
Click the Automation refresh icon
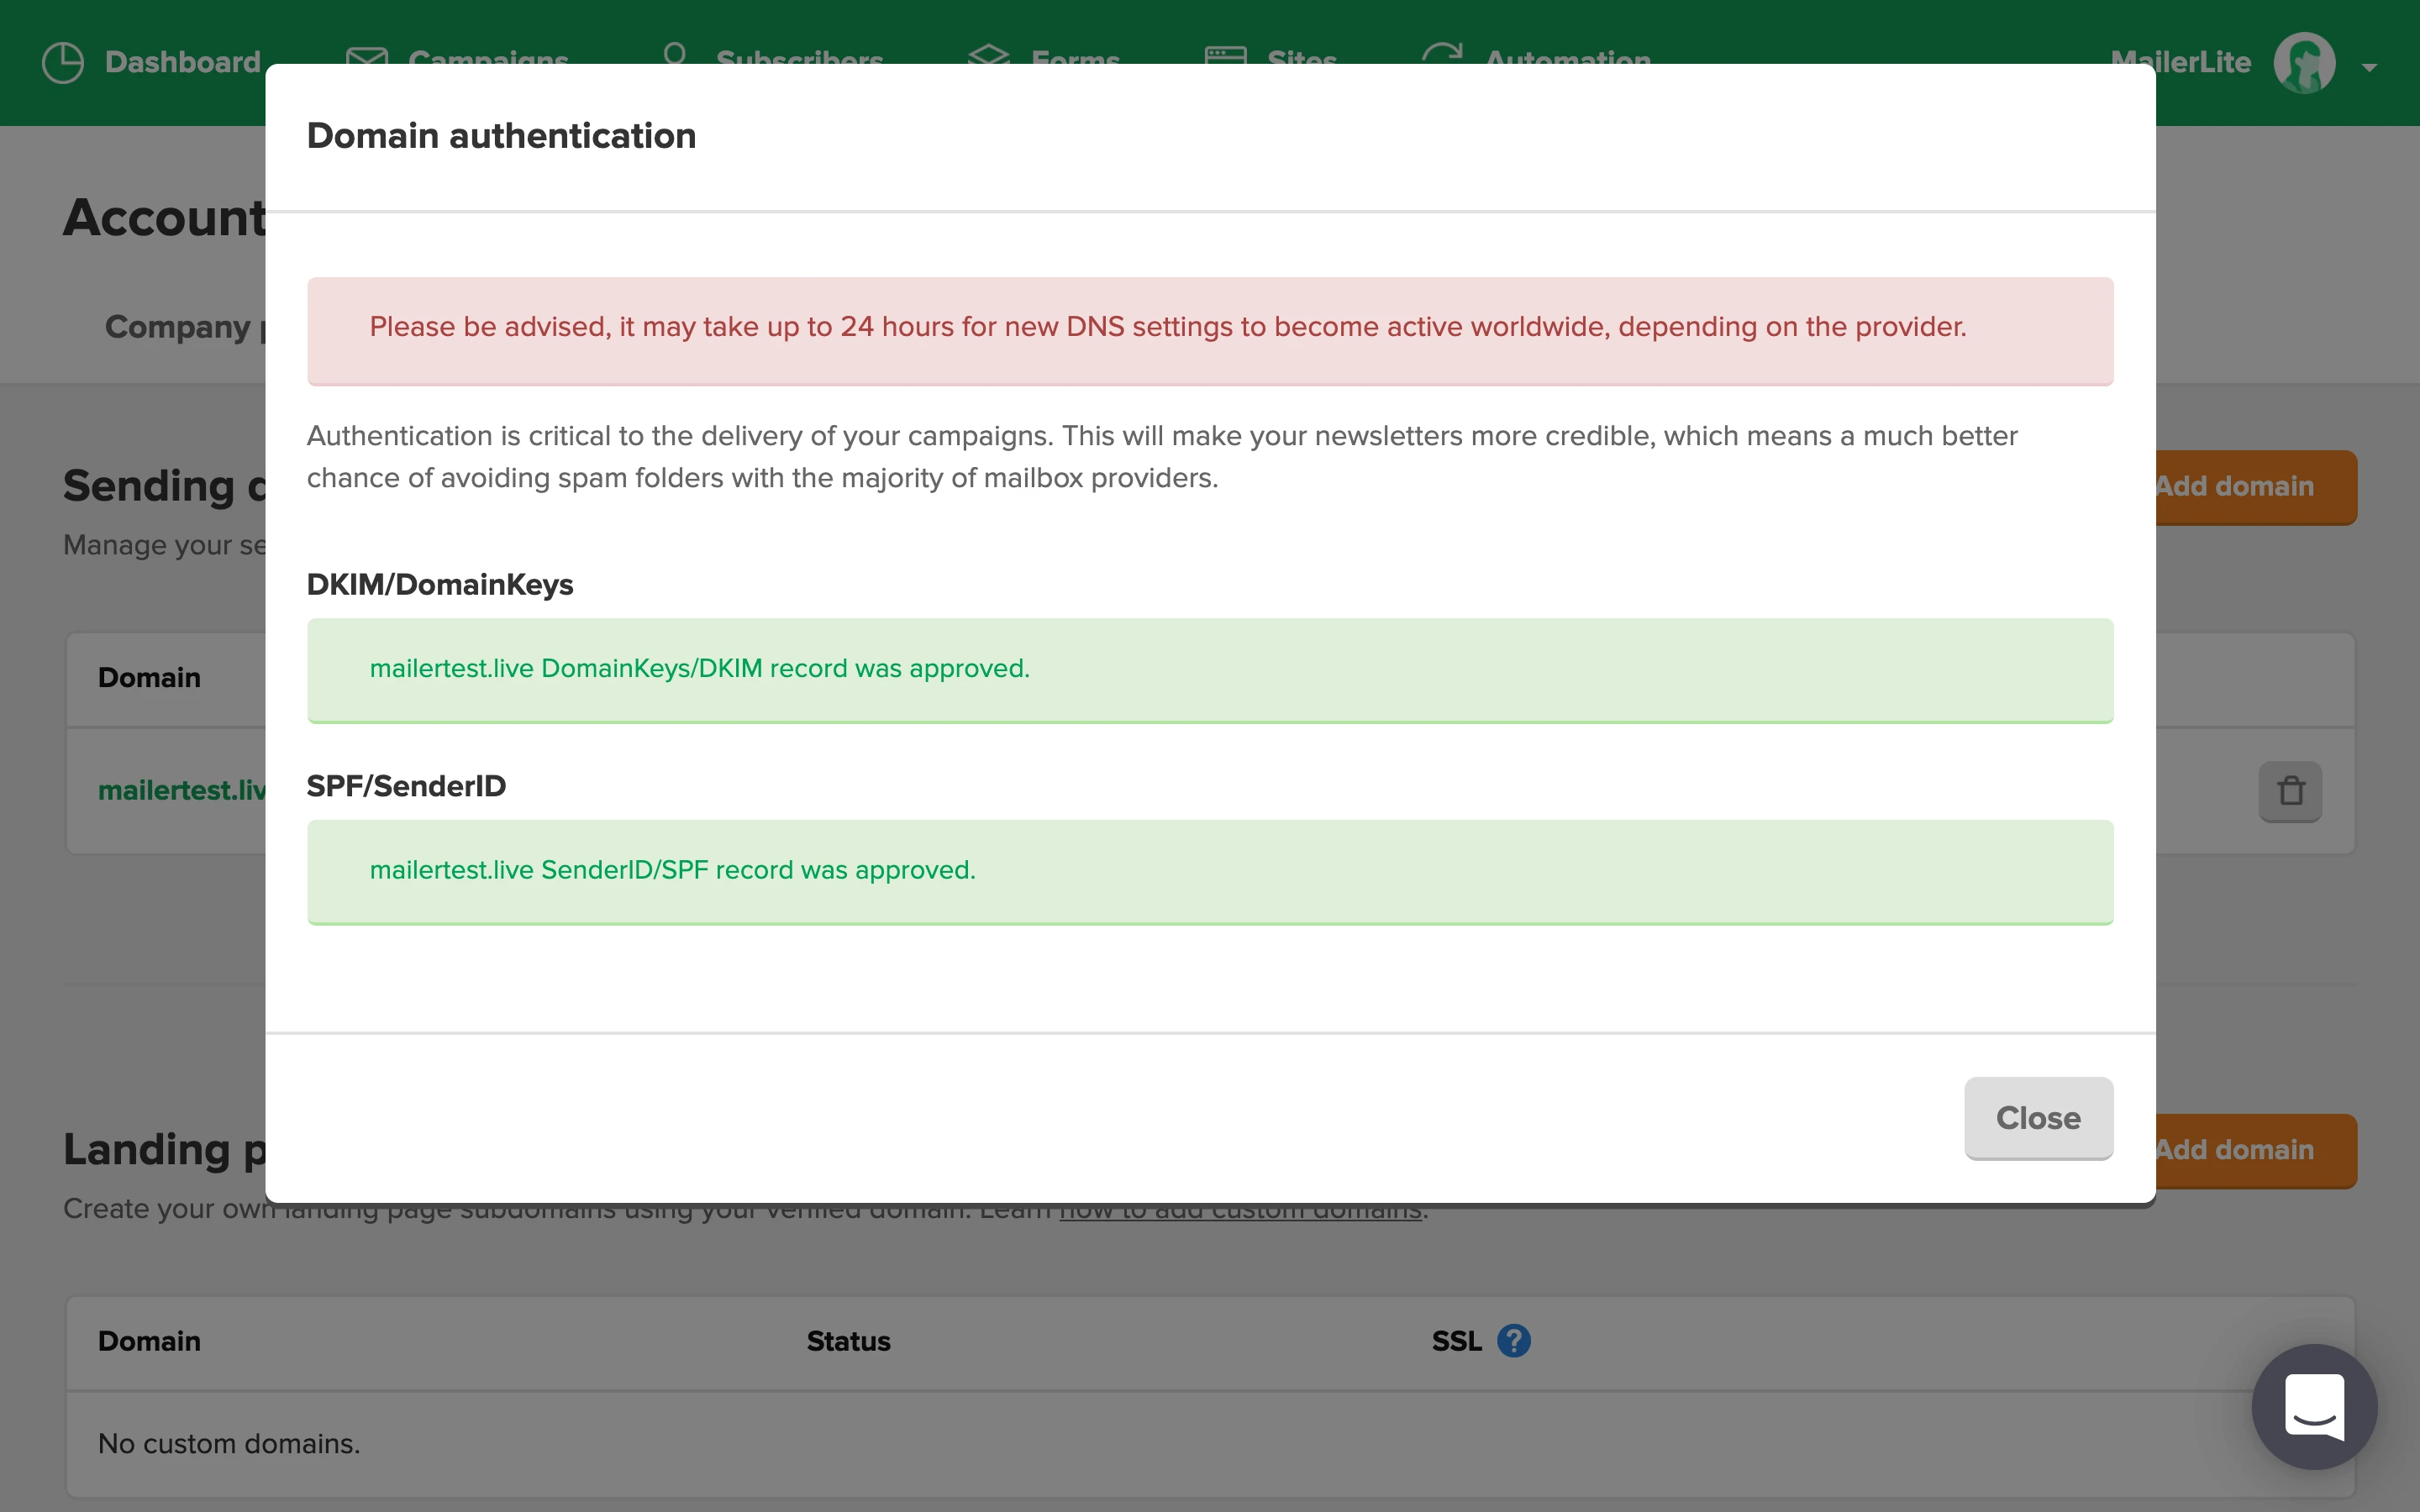coord(1442,54)
